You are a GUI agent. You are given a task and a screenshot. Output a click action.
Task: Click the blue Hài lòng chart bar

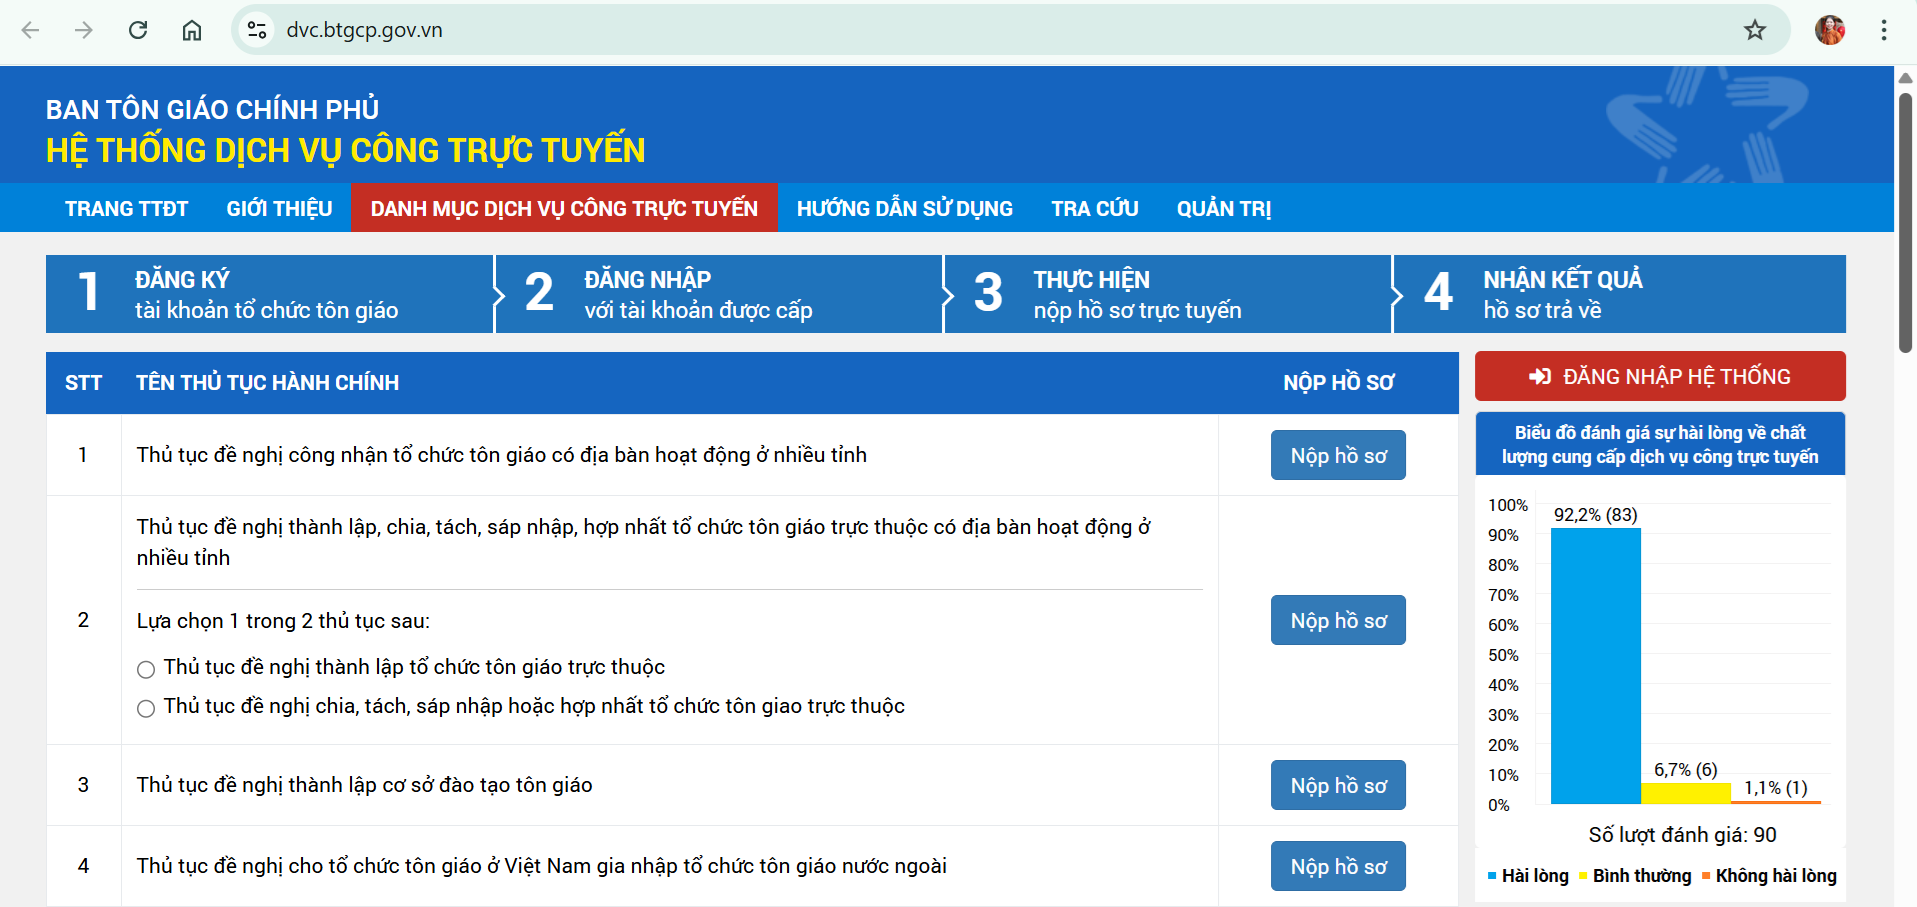coord(1595,665)
